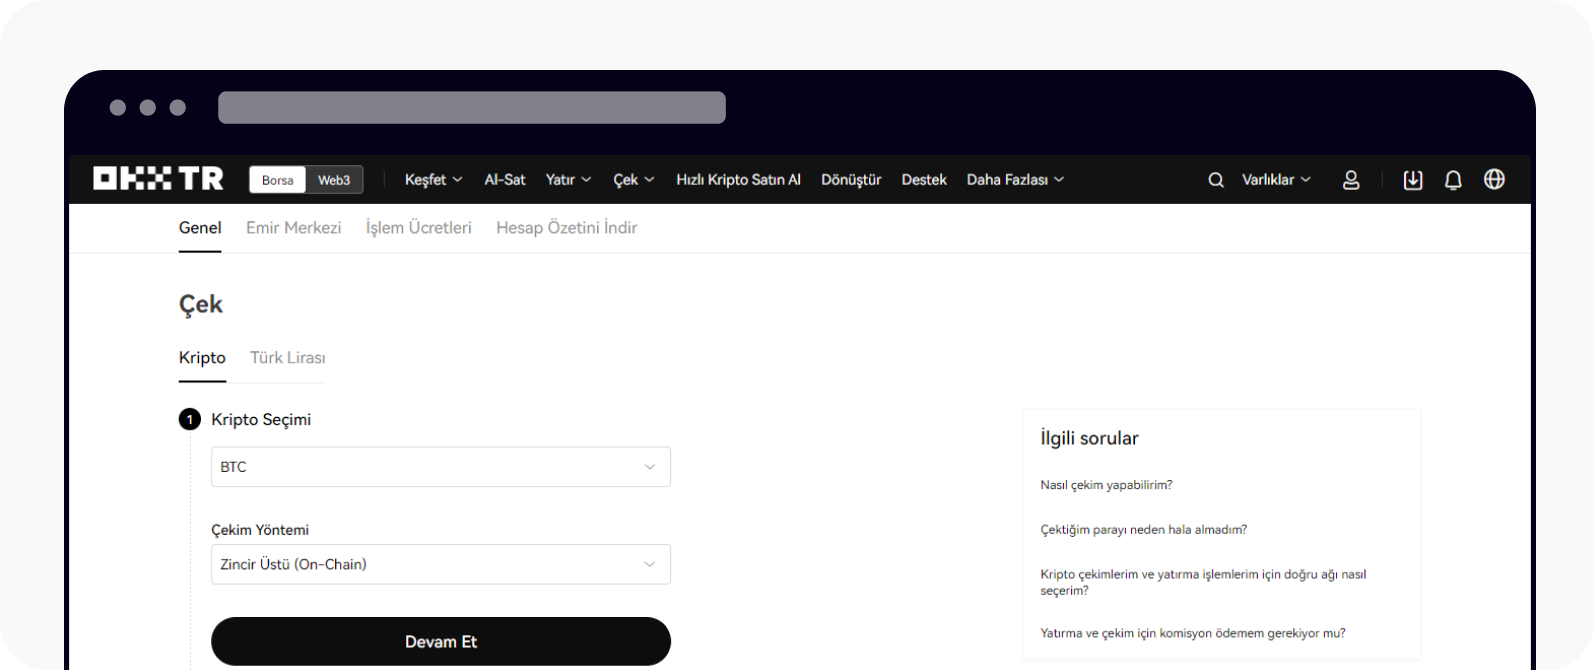Open Hızlı Kripto Satın Al
The height and width of the screenshot is (670, 1594).
tap(738, 180)
